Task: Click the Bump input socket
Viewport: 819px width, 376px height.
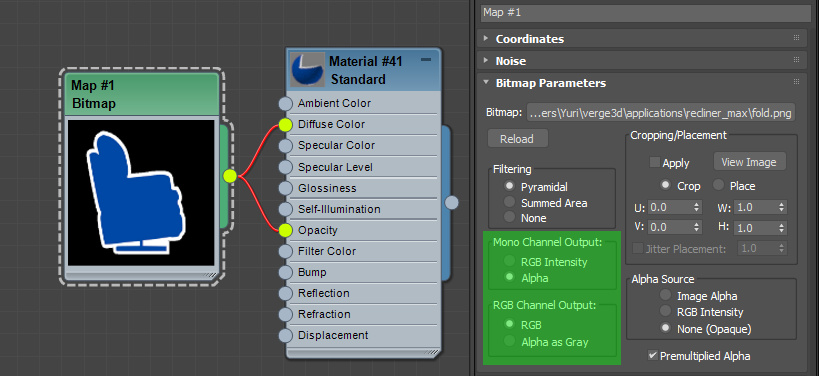Action: (x=285, y=273)
